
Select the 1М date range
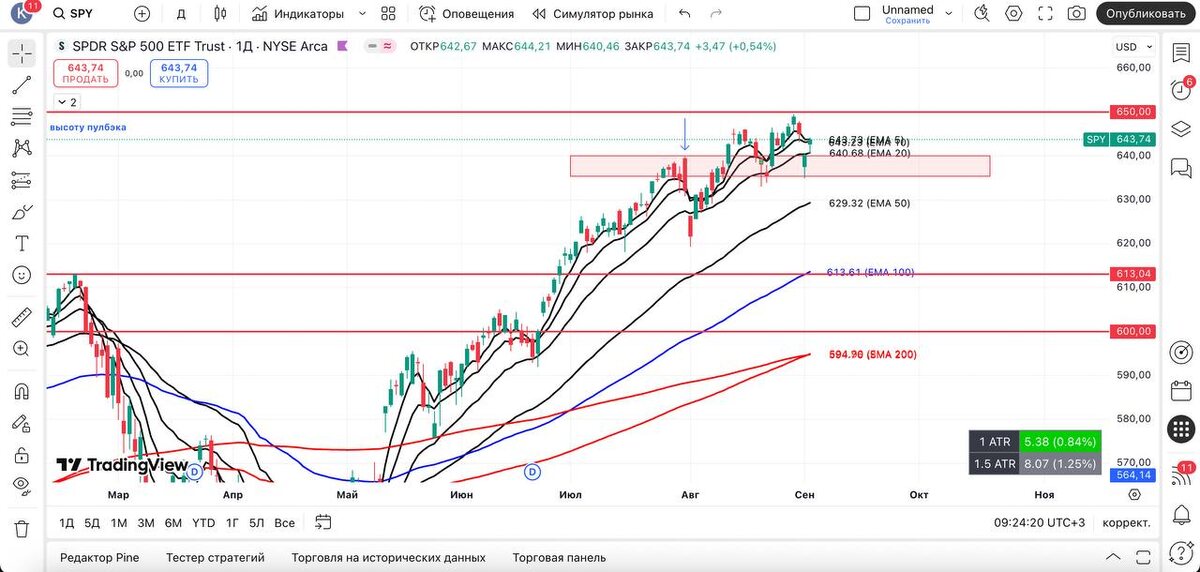coord(119,522)
